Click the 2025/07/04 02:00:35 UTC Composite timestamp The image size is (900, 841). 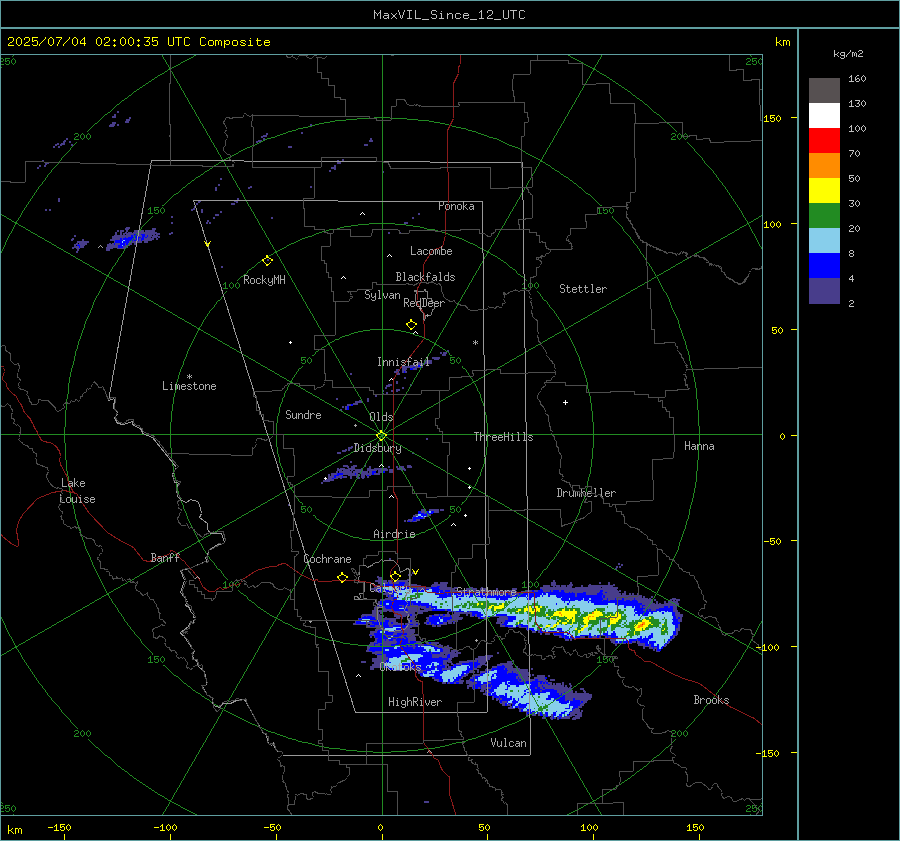tap(138, 42)
